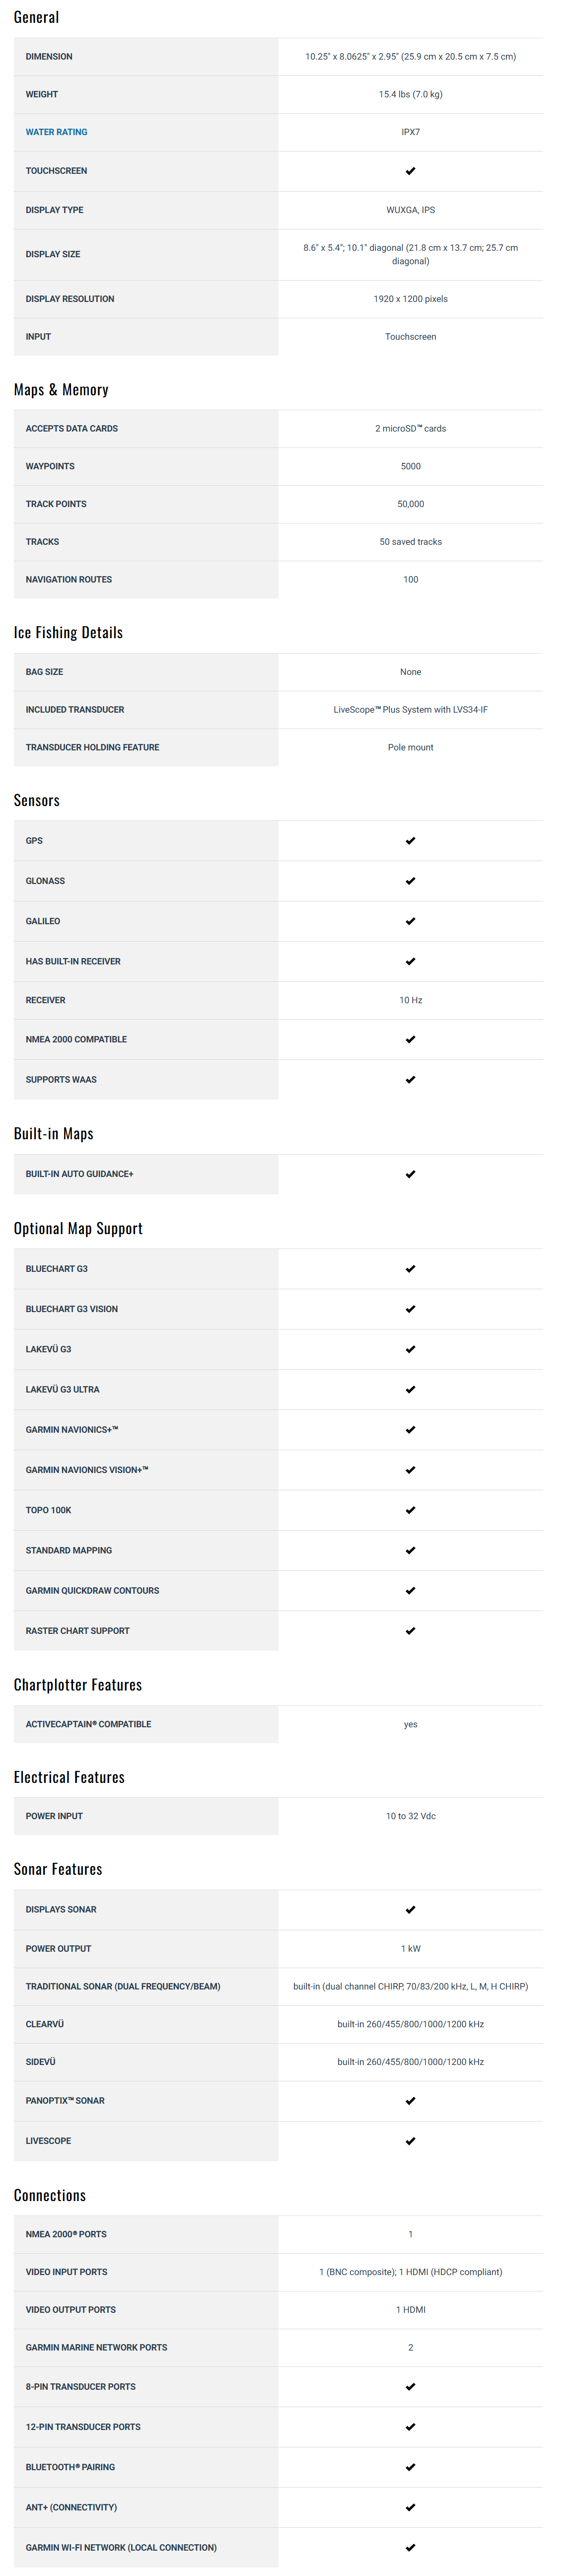Screen dimensions: 568x2576
Task: Click the Displays Sonar checkmark
Action: pos(410,1909)
